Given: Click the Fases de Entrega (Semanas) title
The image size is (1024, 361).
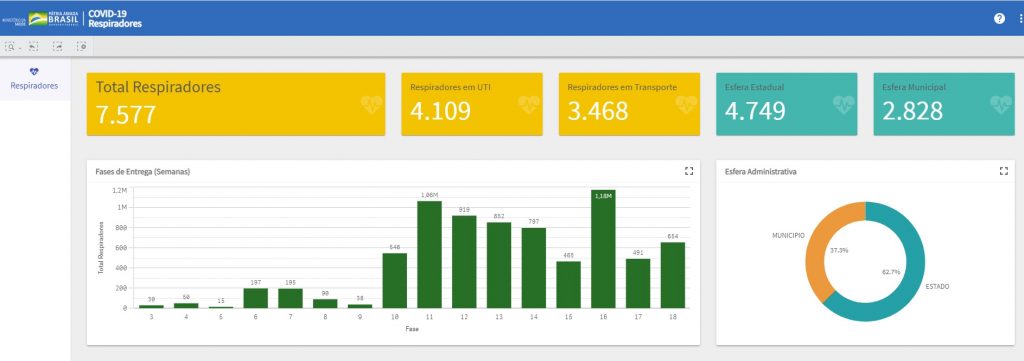Looking at the screenshot, I should [x=143, y=172].
